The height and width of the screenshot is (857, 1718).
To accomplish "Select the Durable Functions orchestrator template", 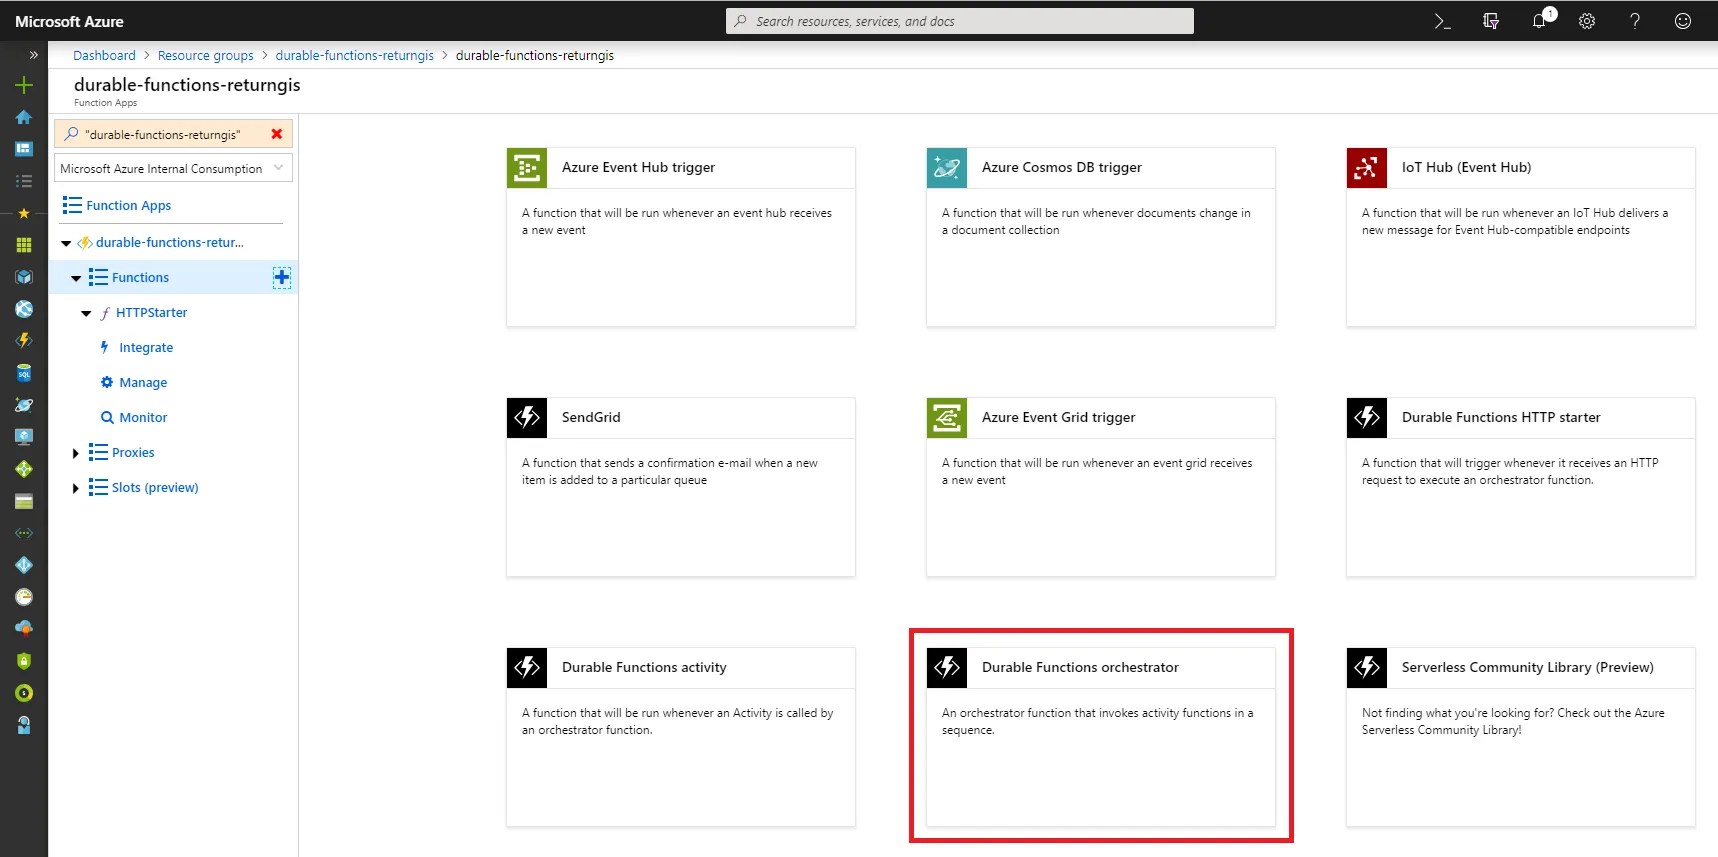I will (x=1101, y=736).
